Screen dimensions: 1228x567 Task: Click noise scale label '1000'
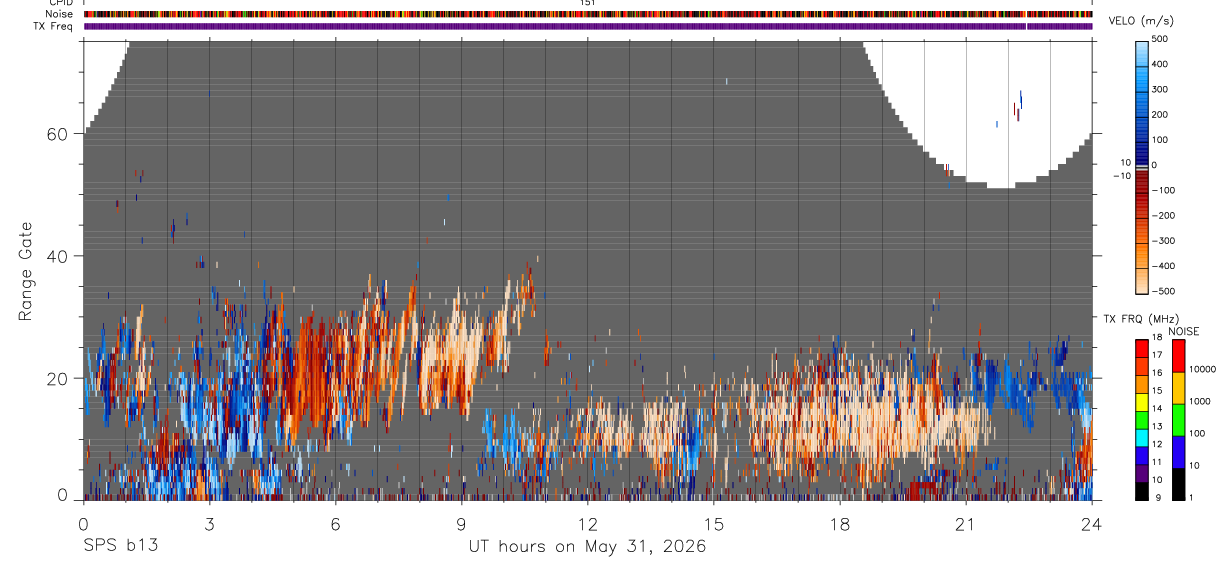1200,401
